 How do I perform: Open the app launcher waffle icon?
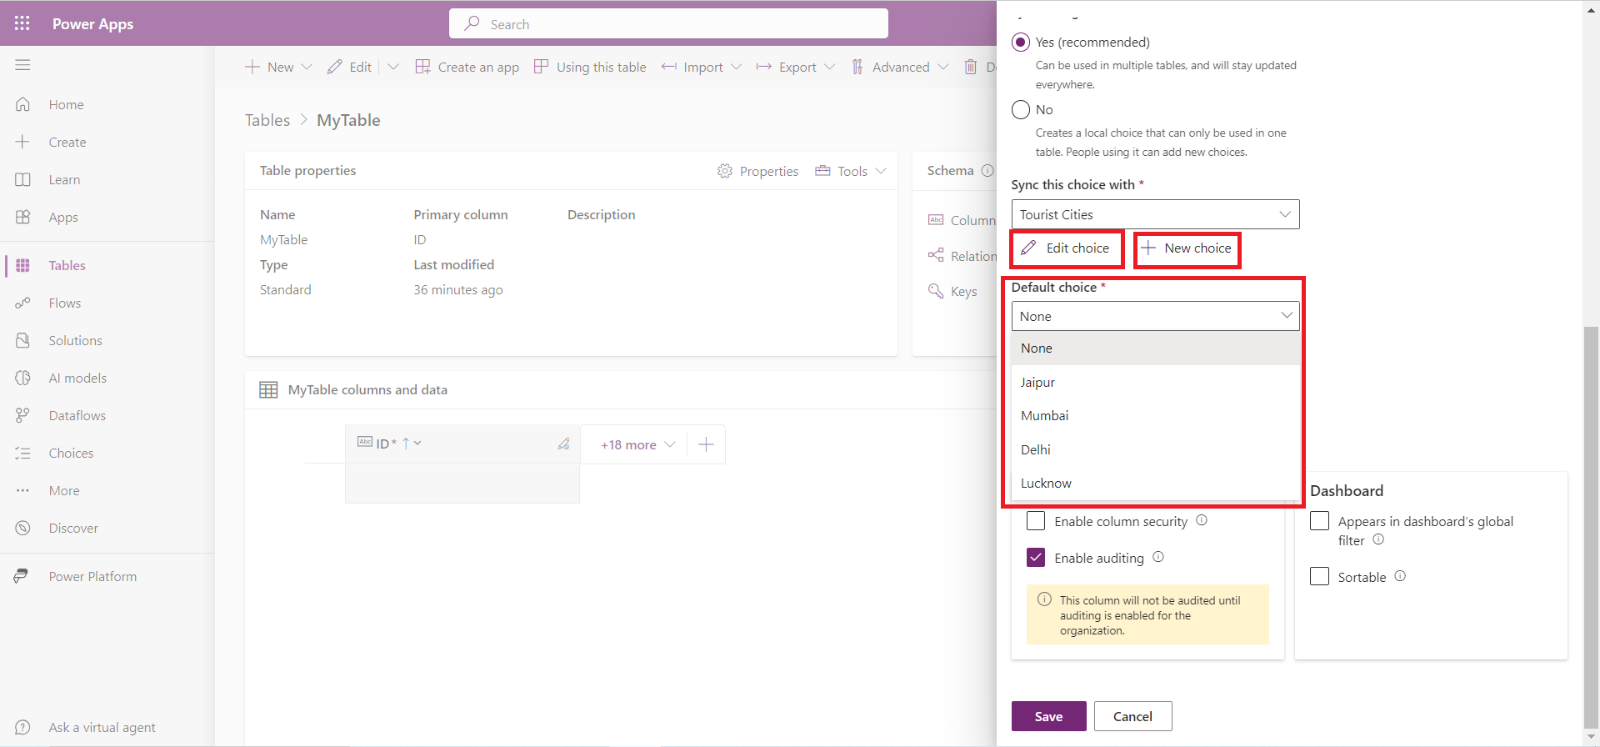22,23
